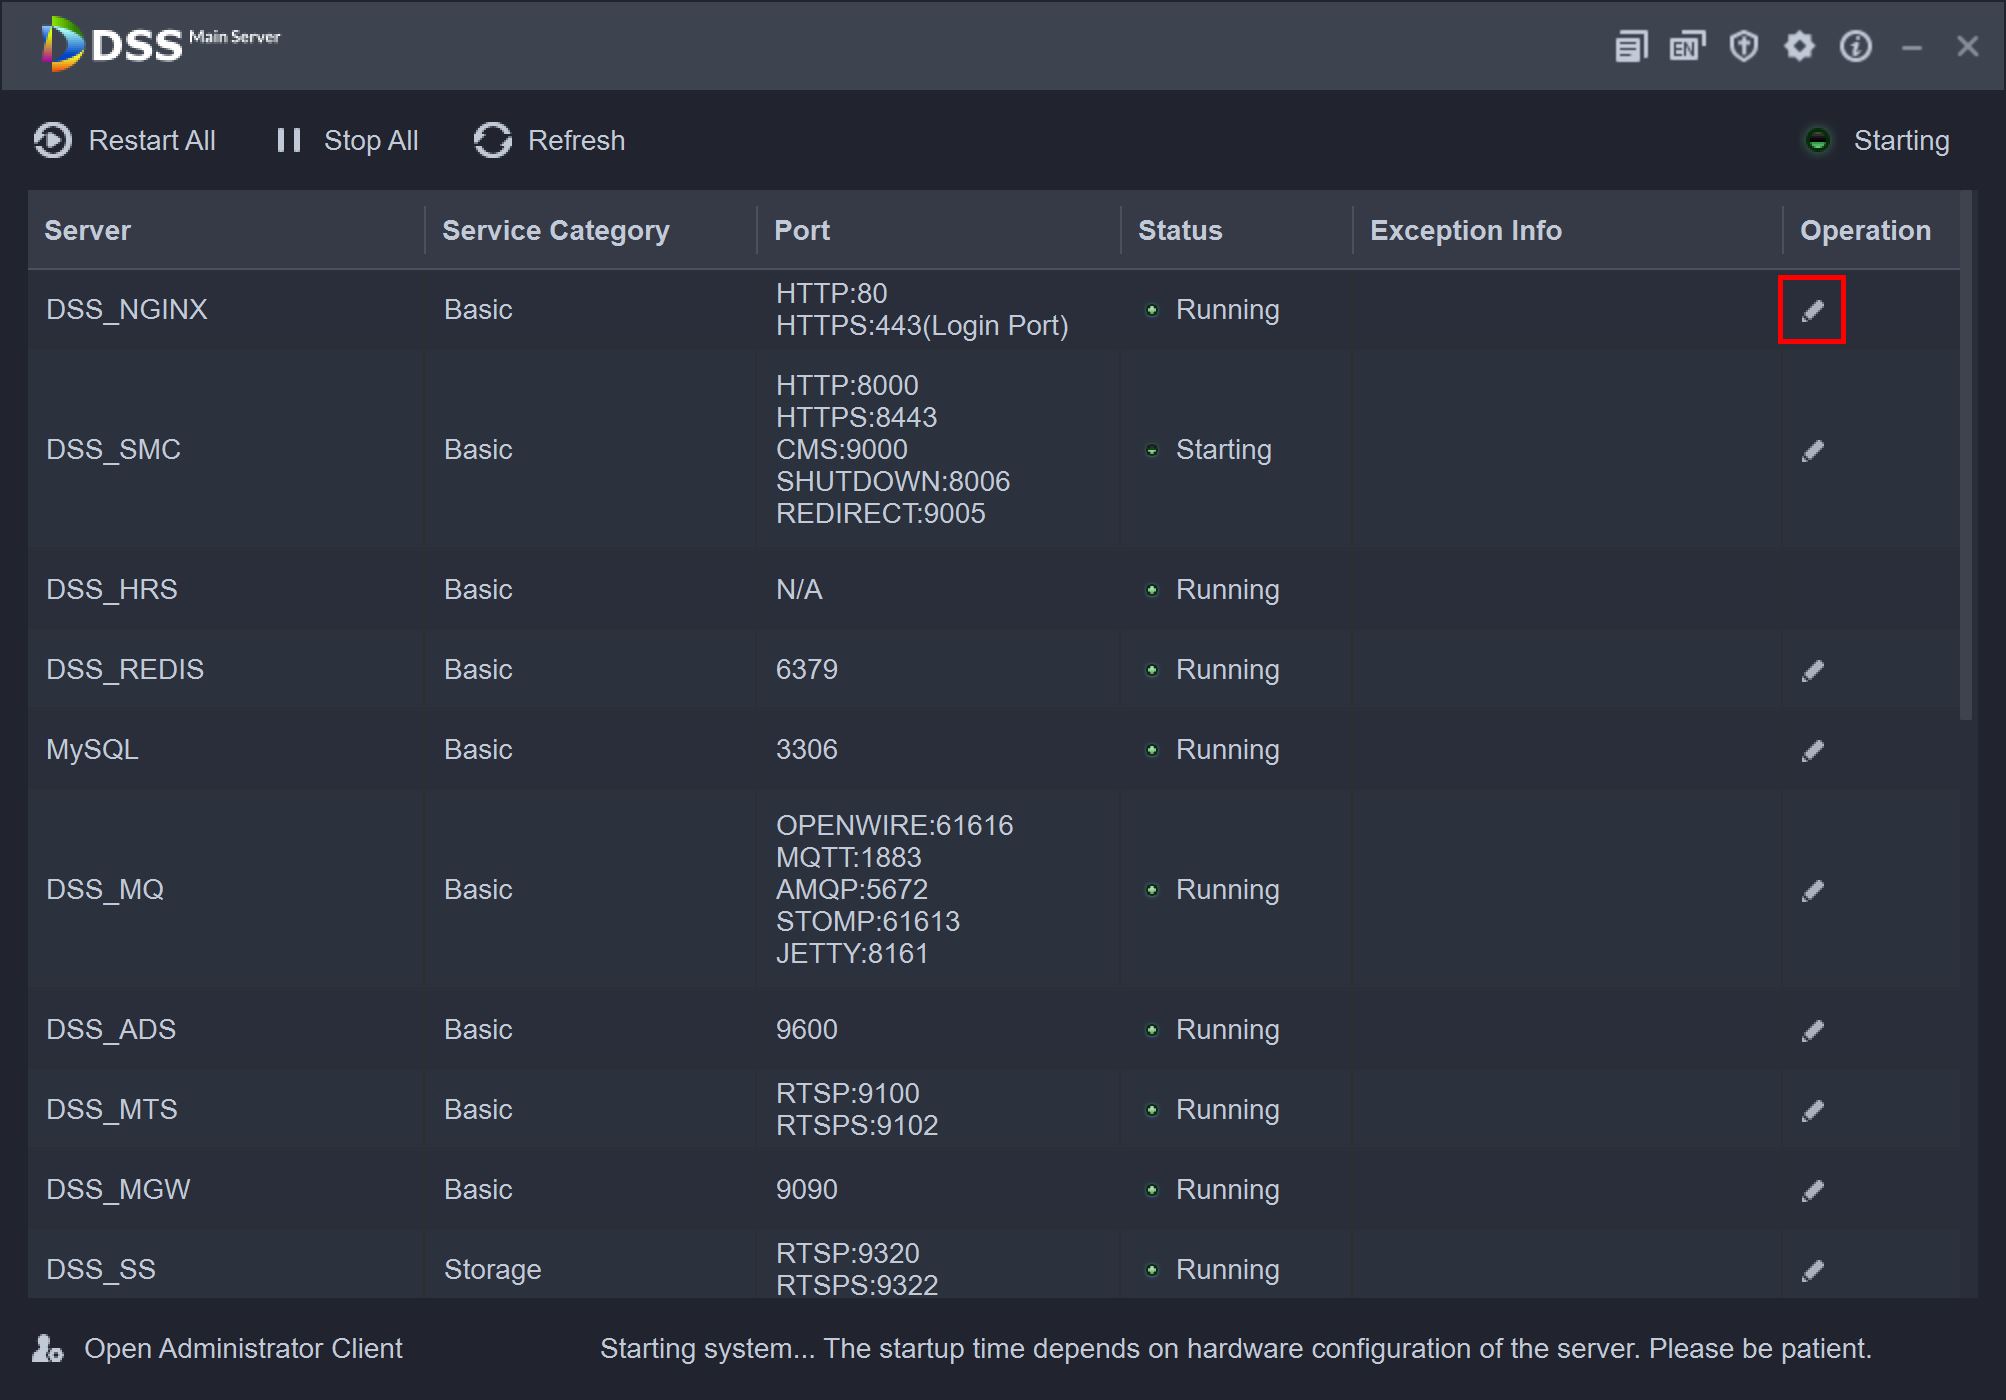Switch language via the EN icon
The height and width of the screenshot is (1400, 2006).
click(x=1687, y=46)
